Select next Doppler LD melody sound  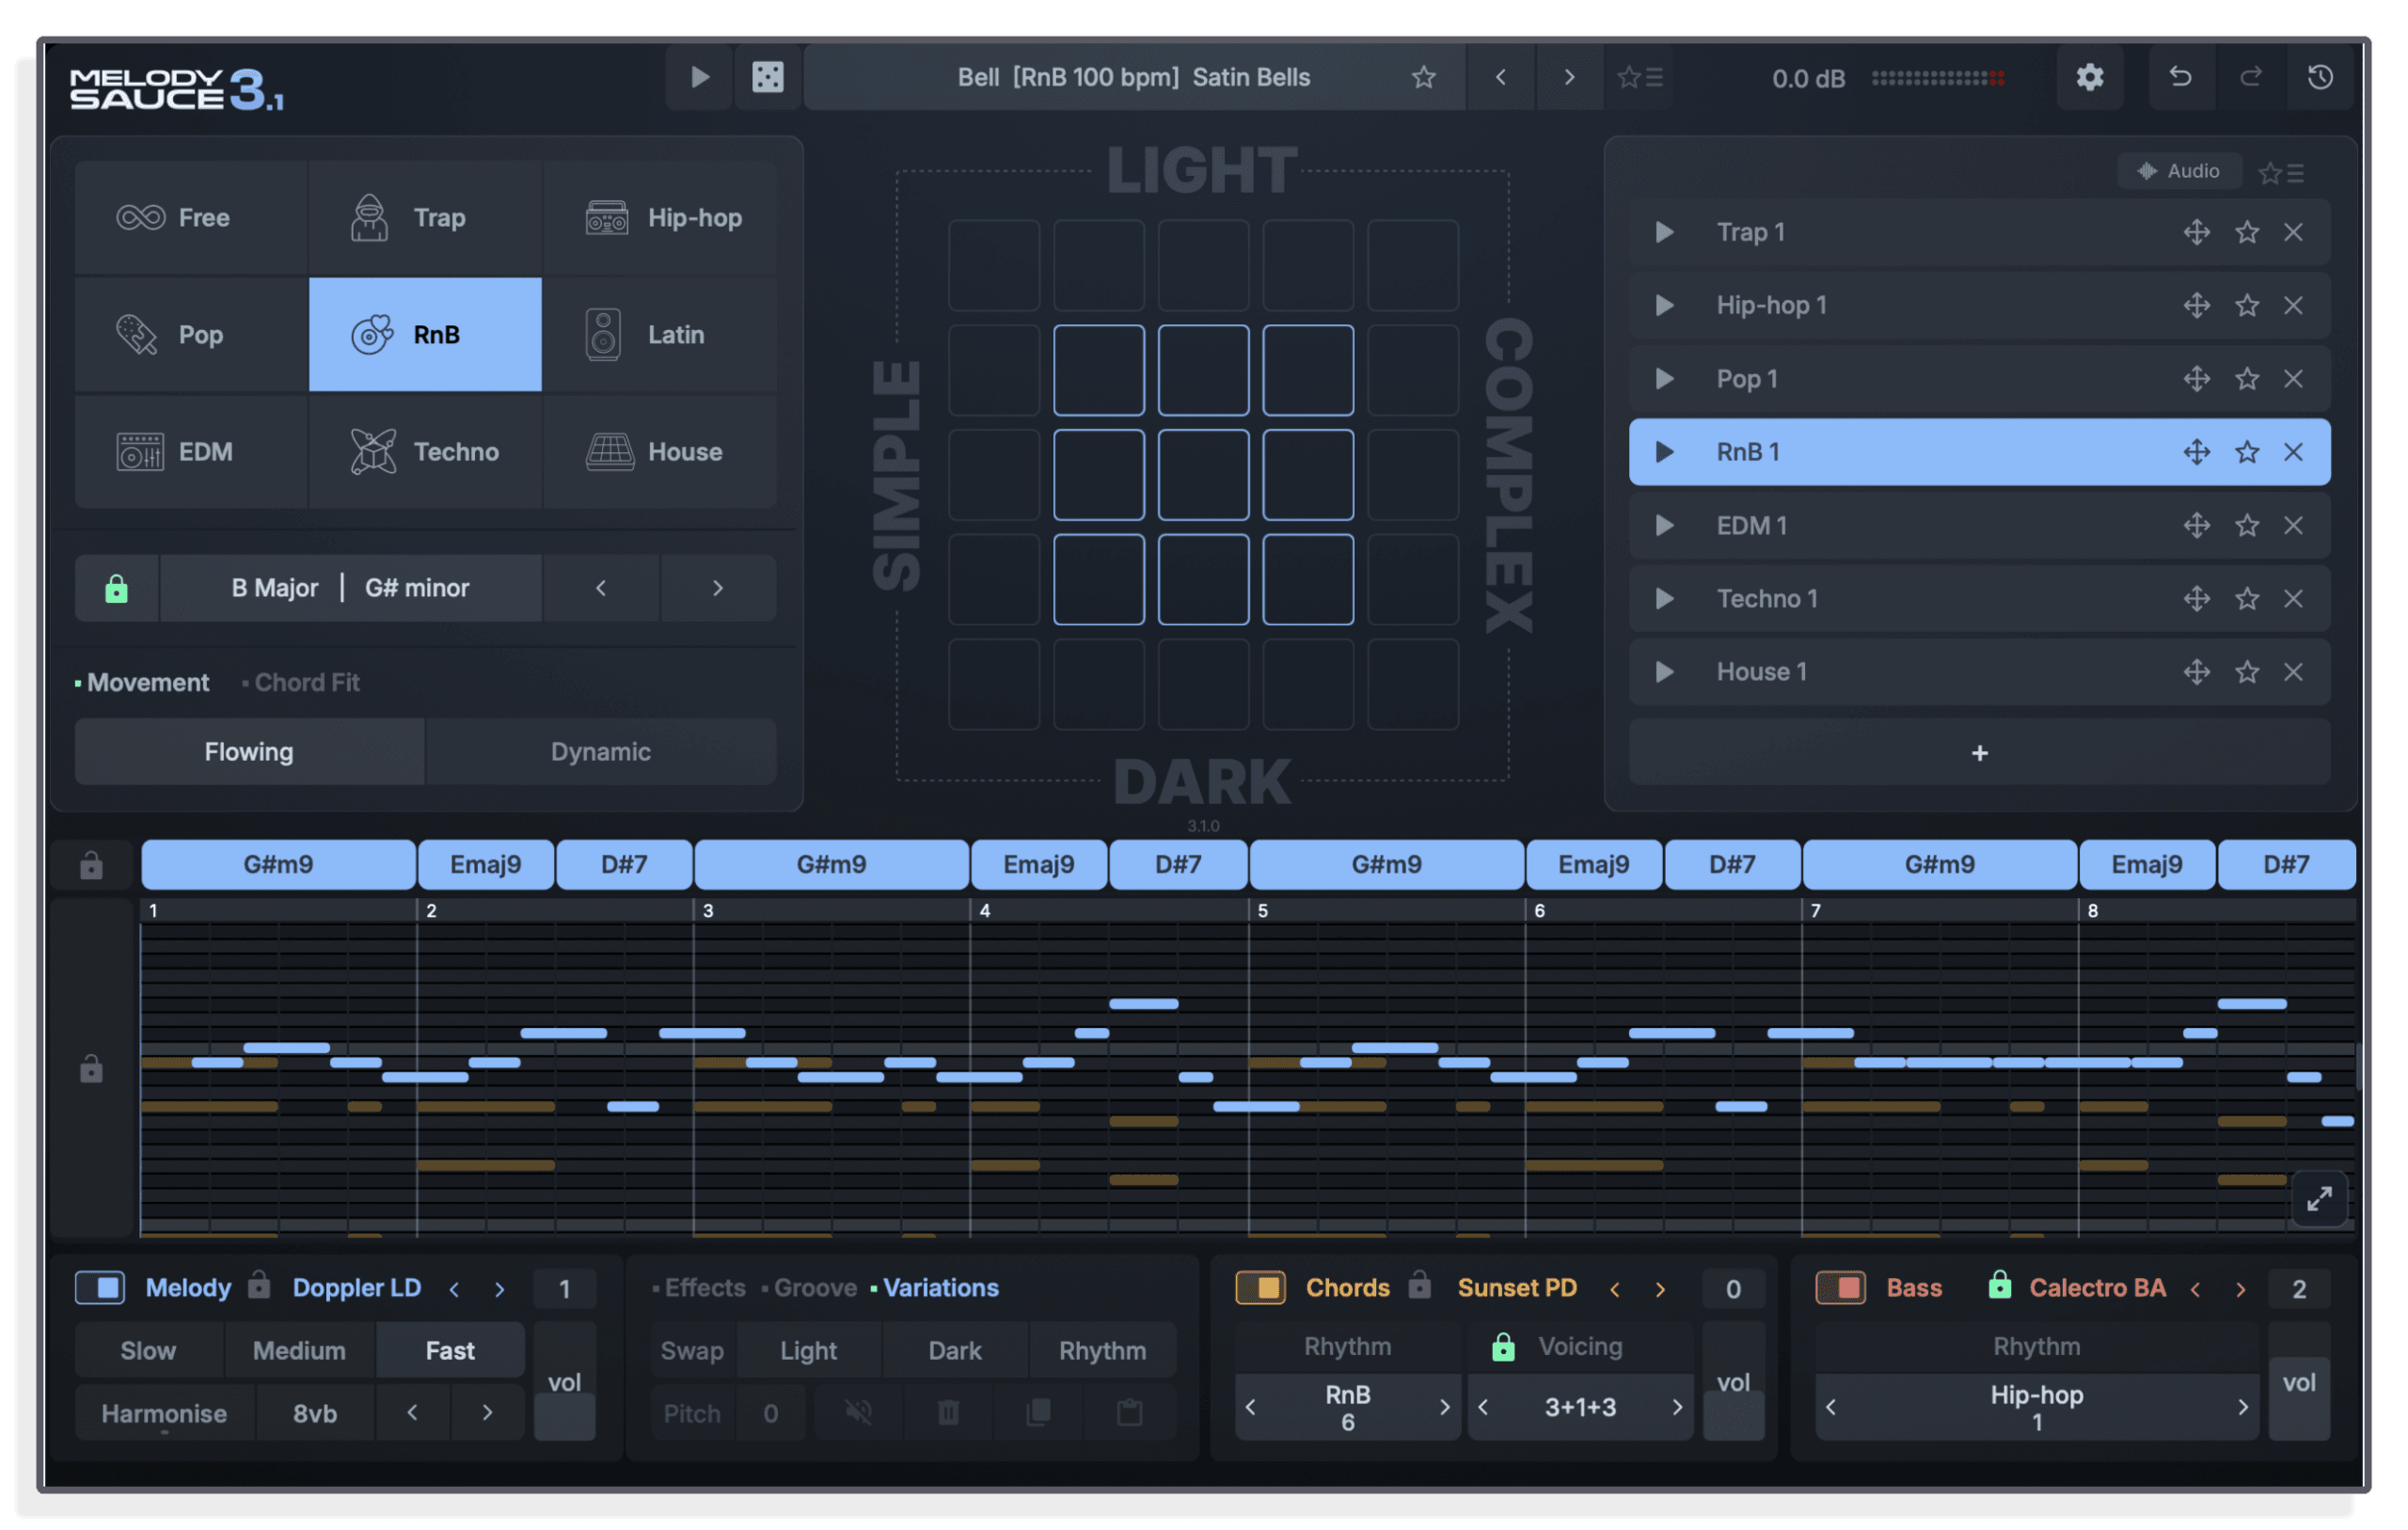coord(499,1289)
